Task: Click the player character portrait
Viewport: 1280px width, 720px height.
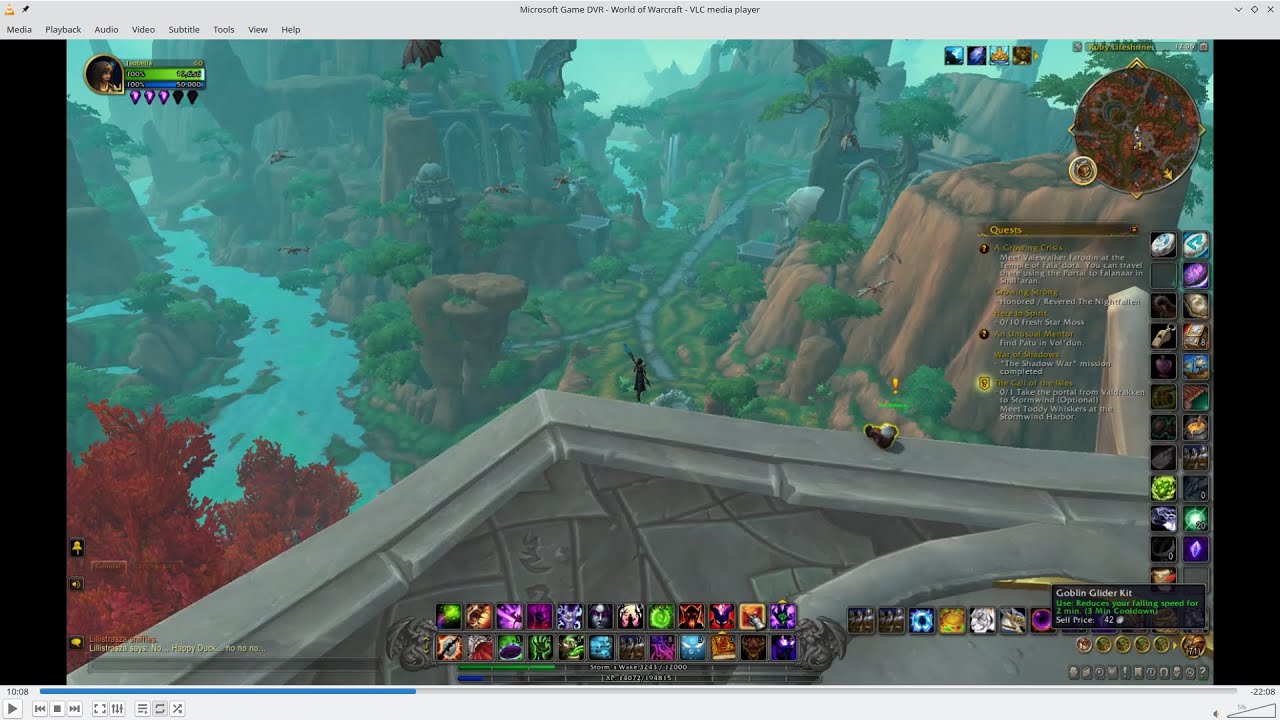Action: pyautogui.click(x=103, y=74)
